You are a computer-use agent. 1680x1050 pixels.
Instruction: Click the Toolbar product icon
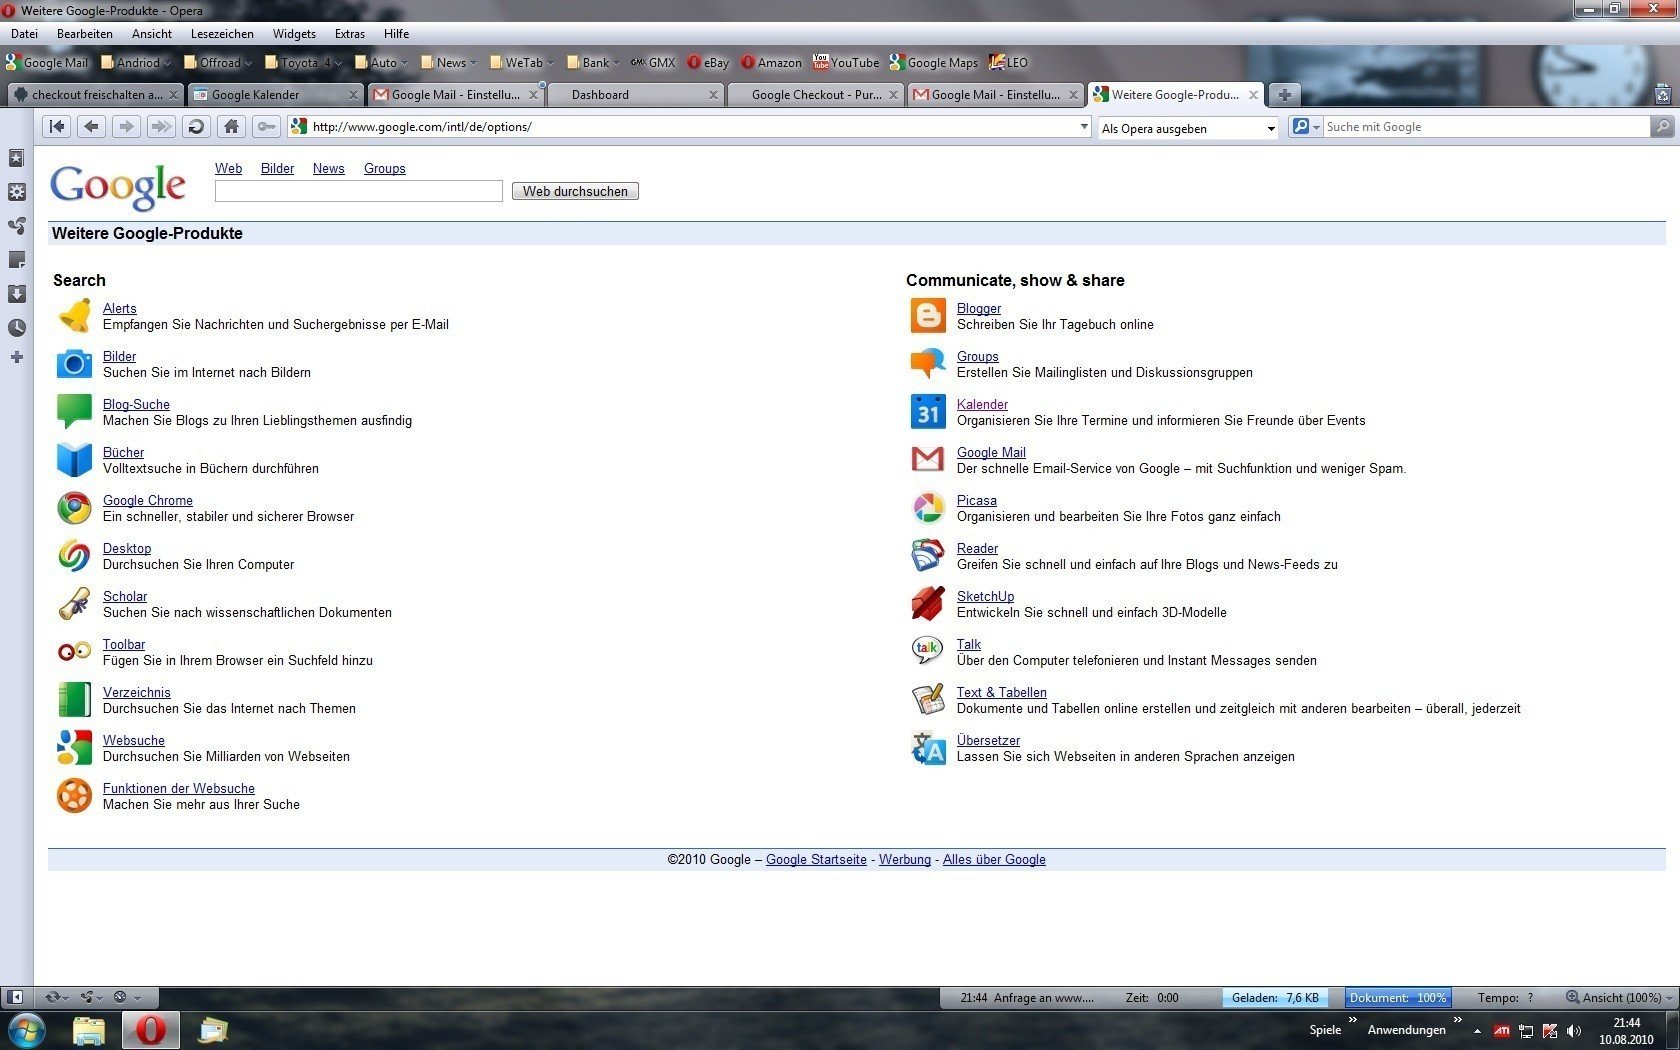[x=74, y=652]
